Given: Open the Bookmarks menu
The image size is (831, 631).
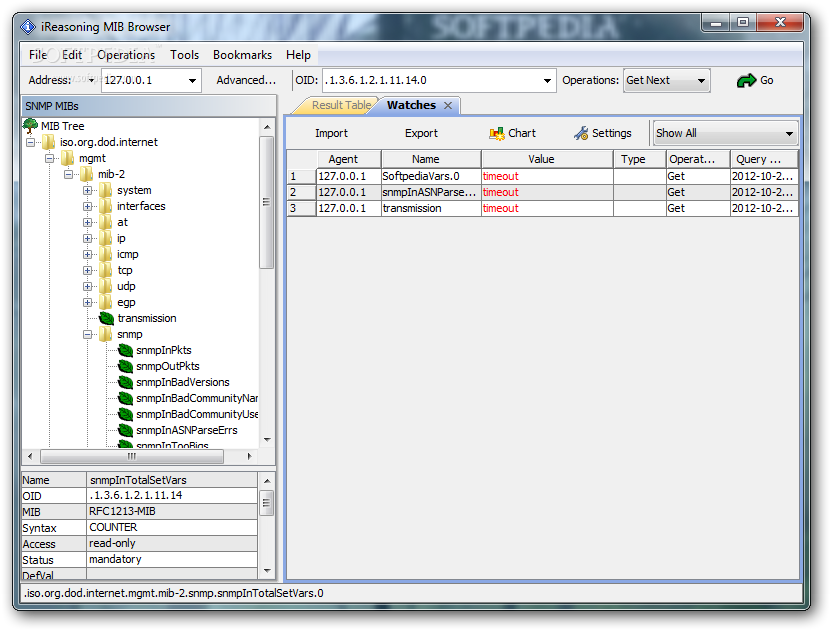Looking at the screenshot, I should [242, 55].
